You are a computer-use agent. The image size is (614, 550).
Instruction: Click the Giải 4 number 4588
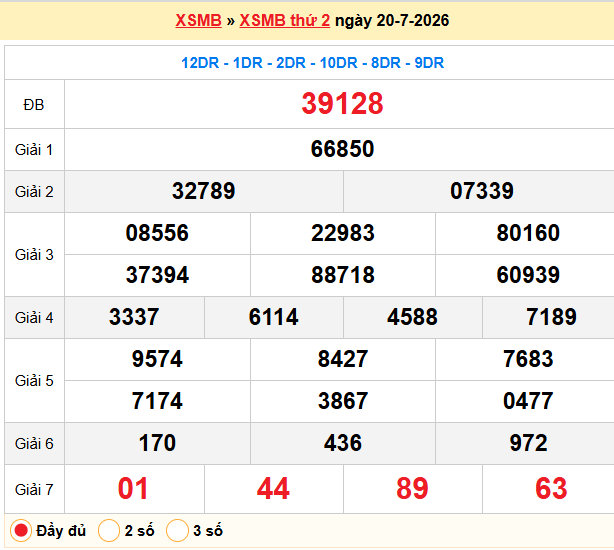(412, 317)
